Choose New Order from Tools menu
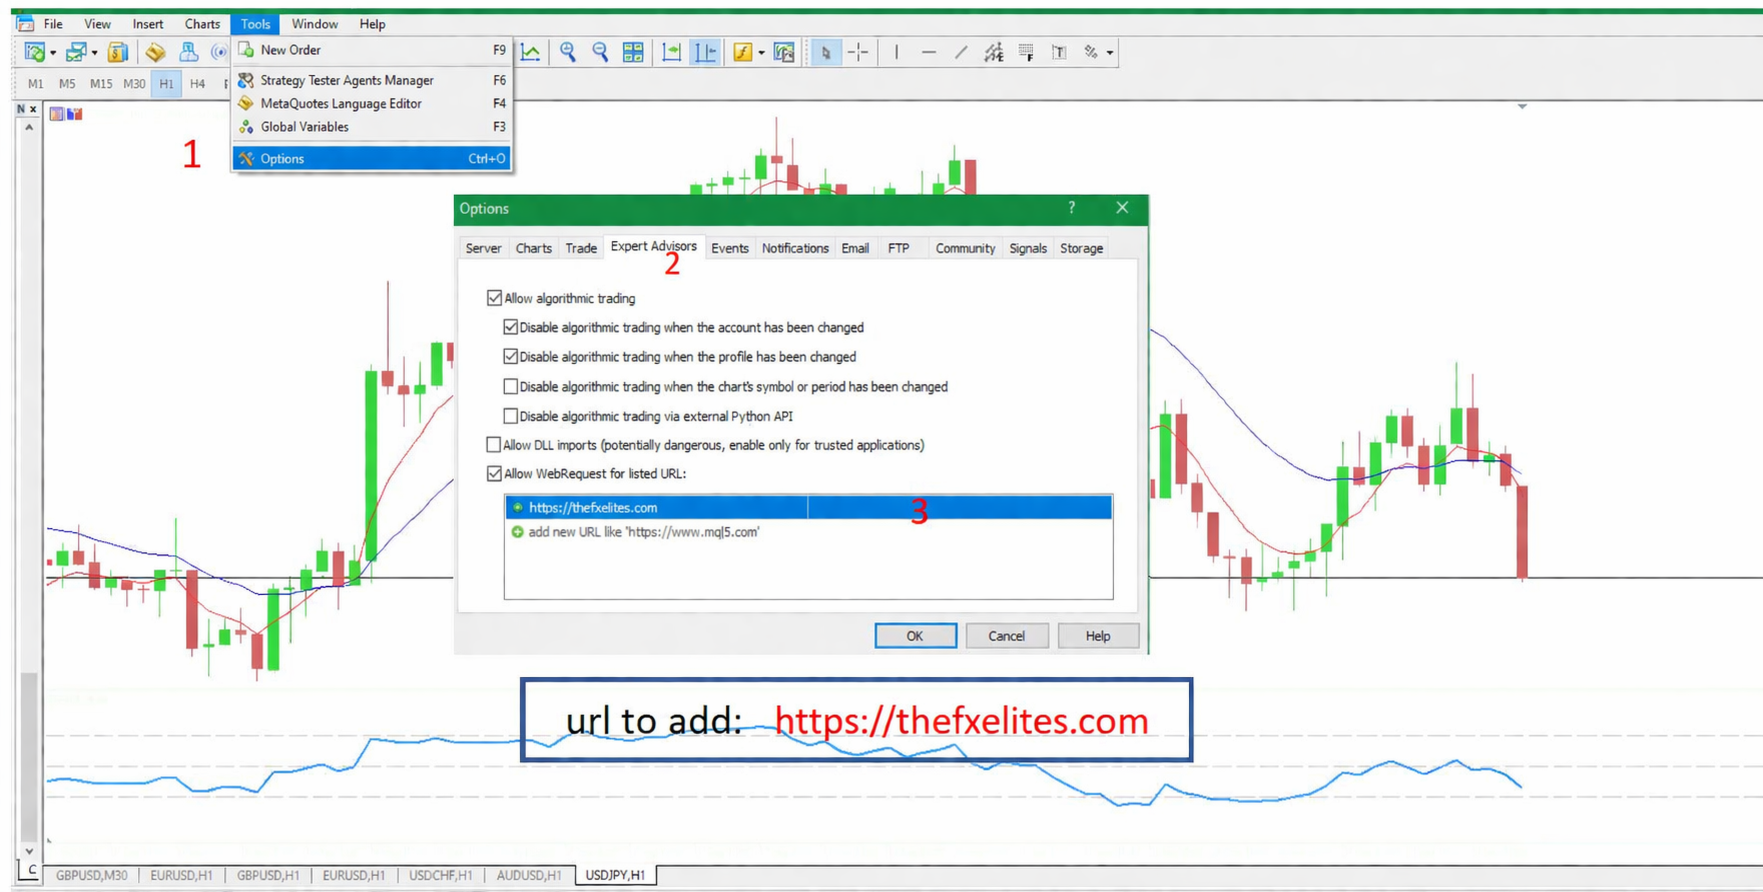The width and height of the screenshot is (1763, 892). (372, 50)
